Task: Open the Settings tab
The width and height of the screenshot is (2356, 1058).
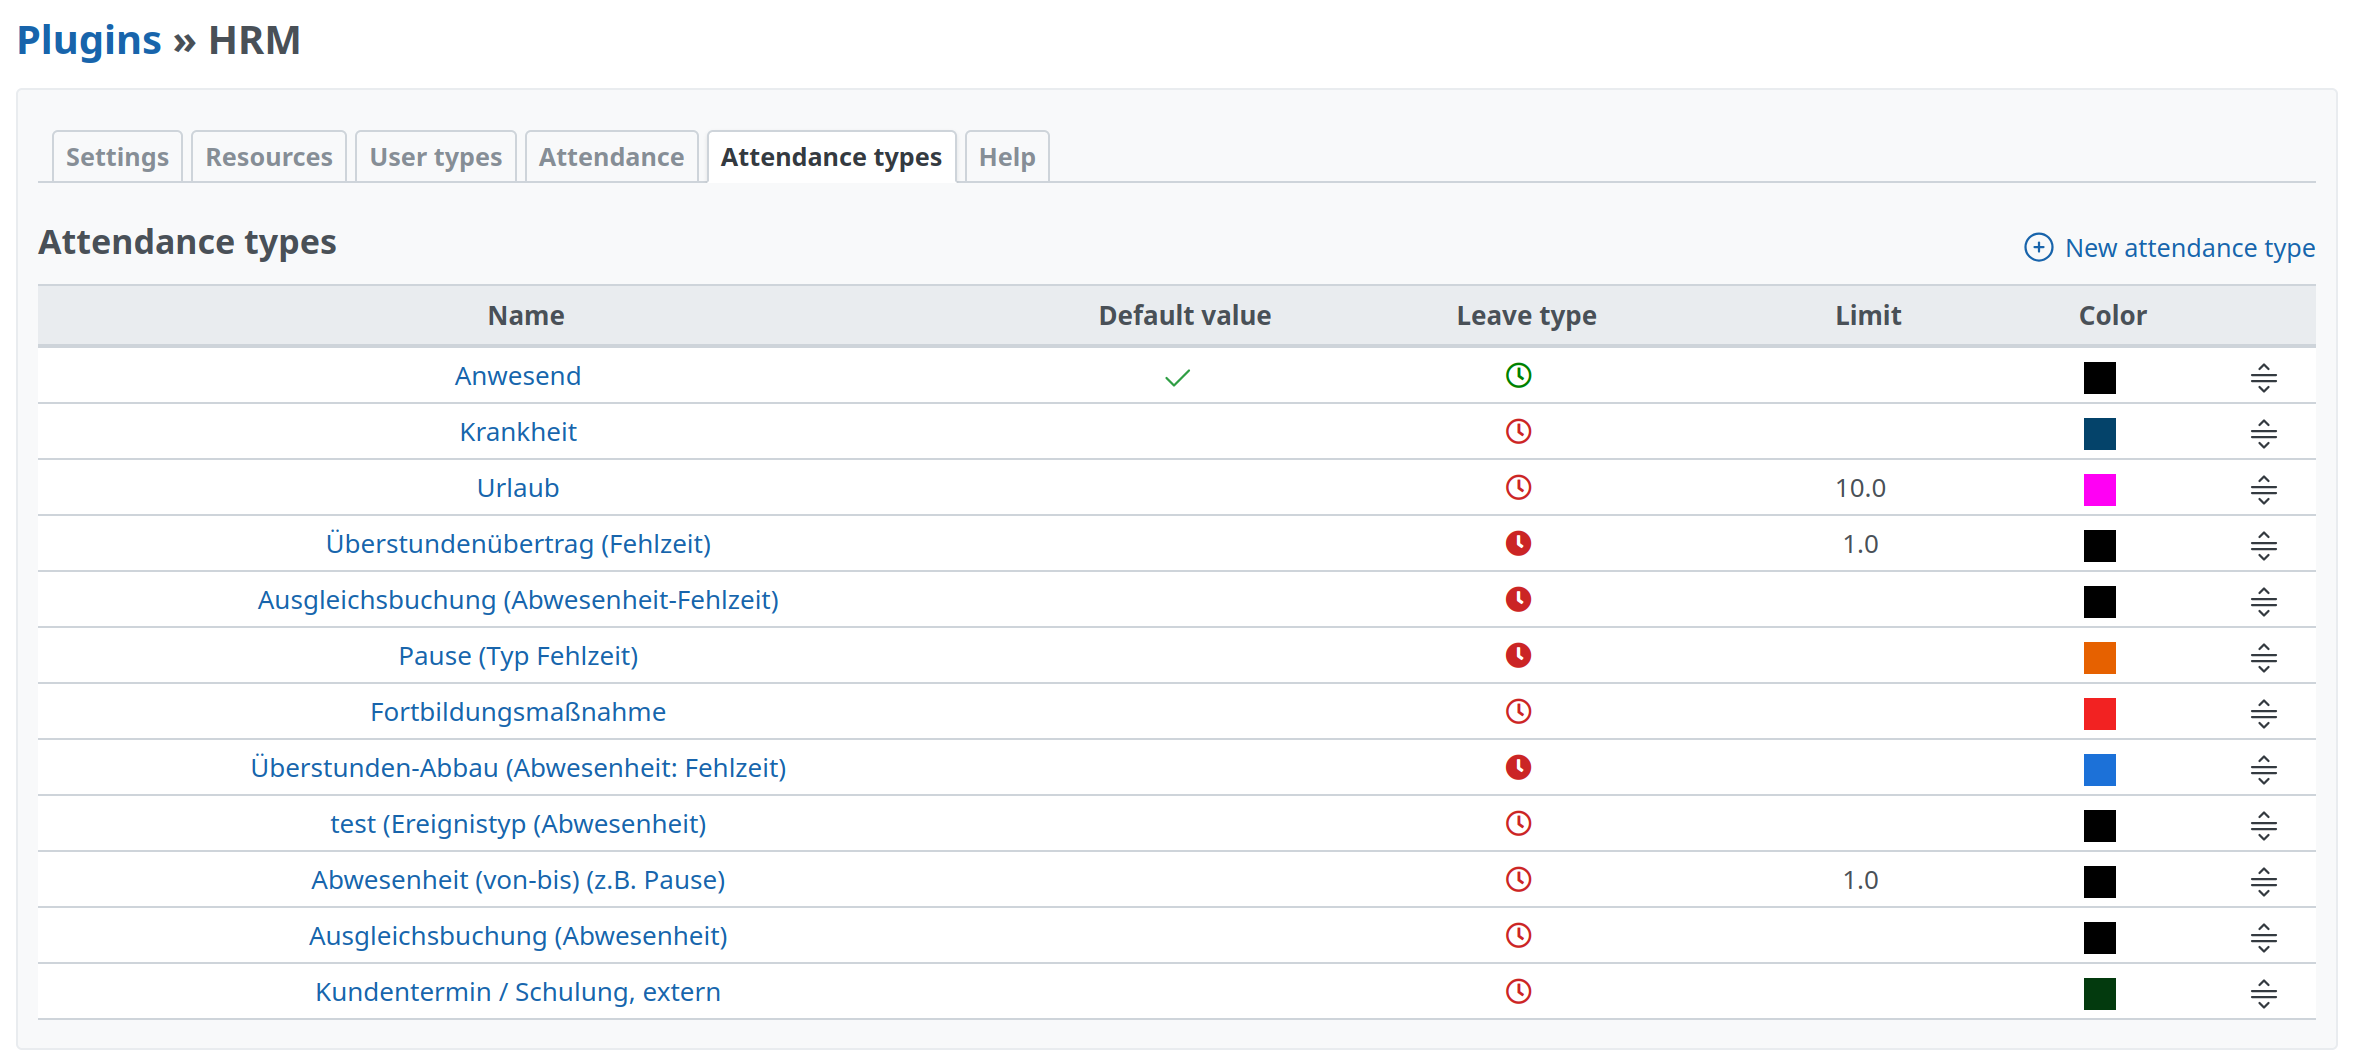Action: 117,157
